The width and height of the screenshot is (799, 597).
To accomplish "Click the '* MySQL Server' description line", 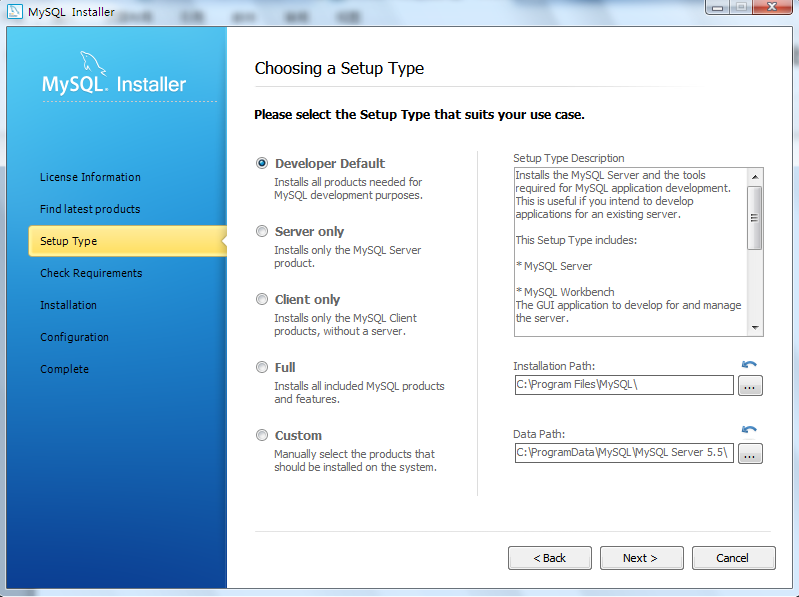I will coord(554,266).
